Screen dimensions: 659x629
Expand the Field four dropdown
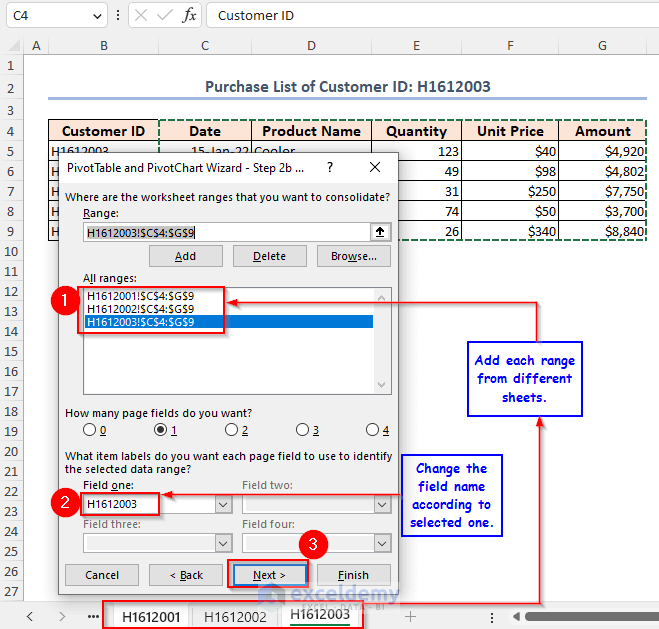[x=382, y=543]
